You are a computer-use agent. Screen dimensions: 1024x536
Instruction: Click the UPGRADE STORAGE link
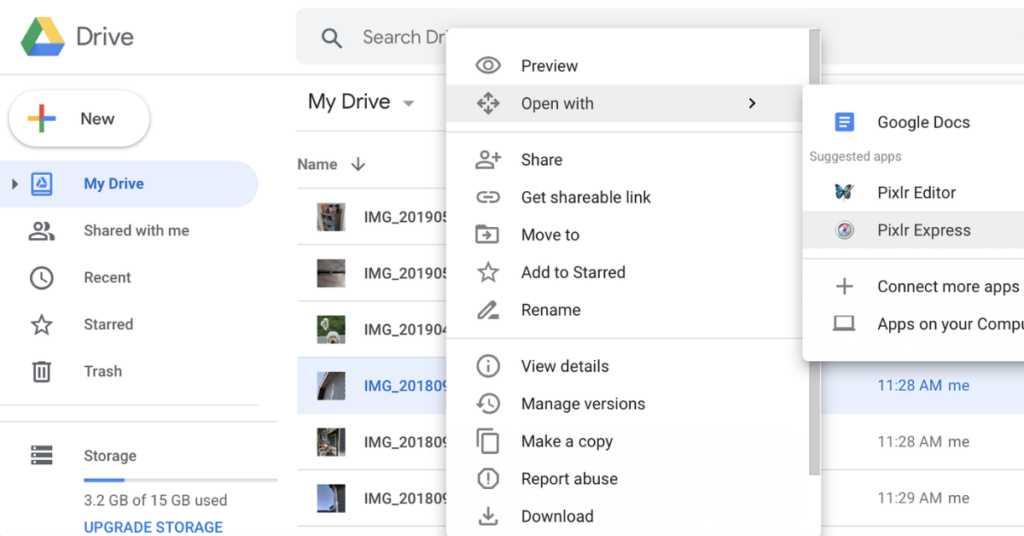153,527
